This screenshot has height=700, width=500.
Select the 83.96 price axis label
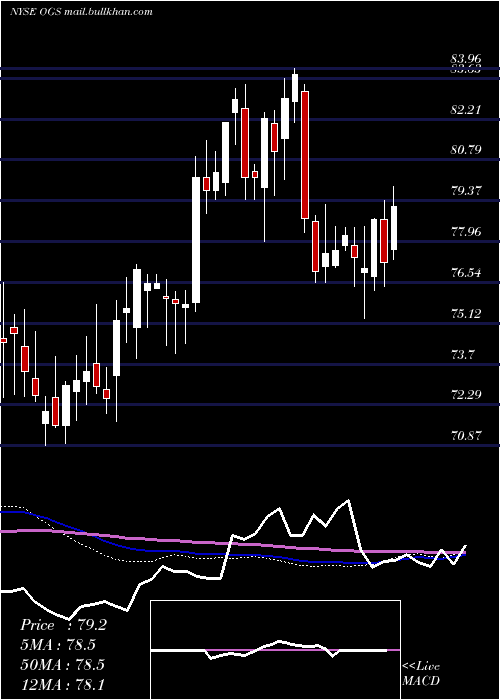(x=466, y=59)
